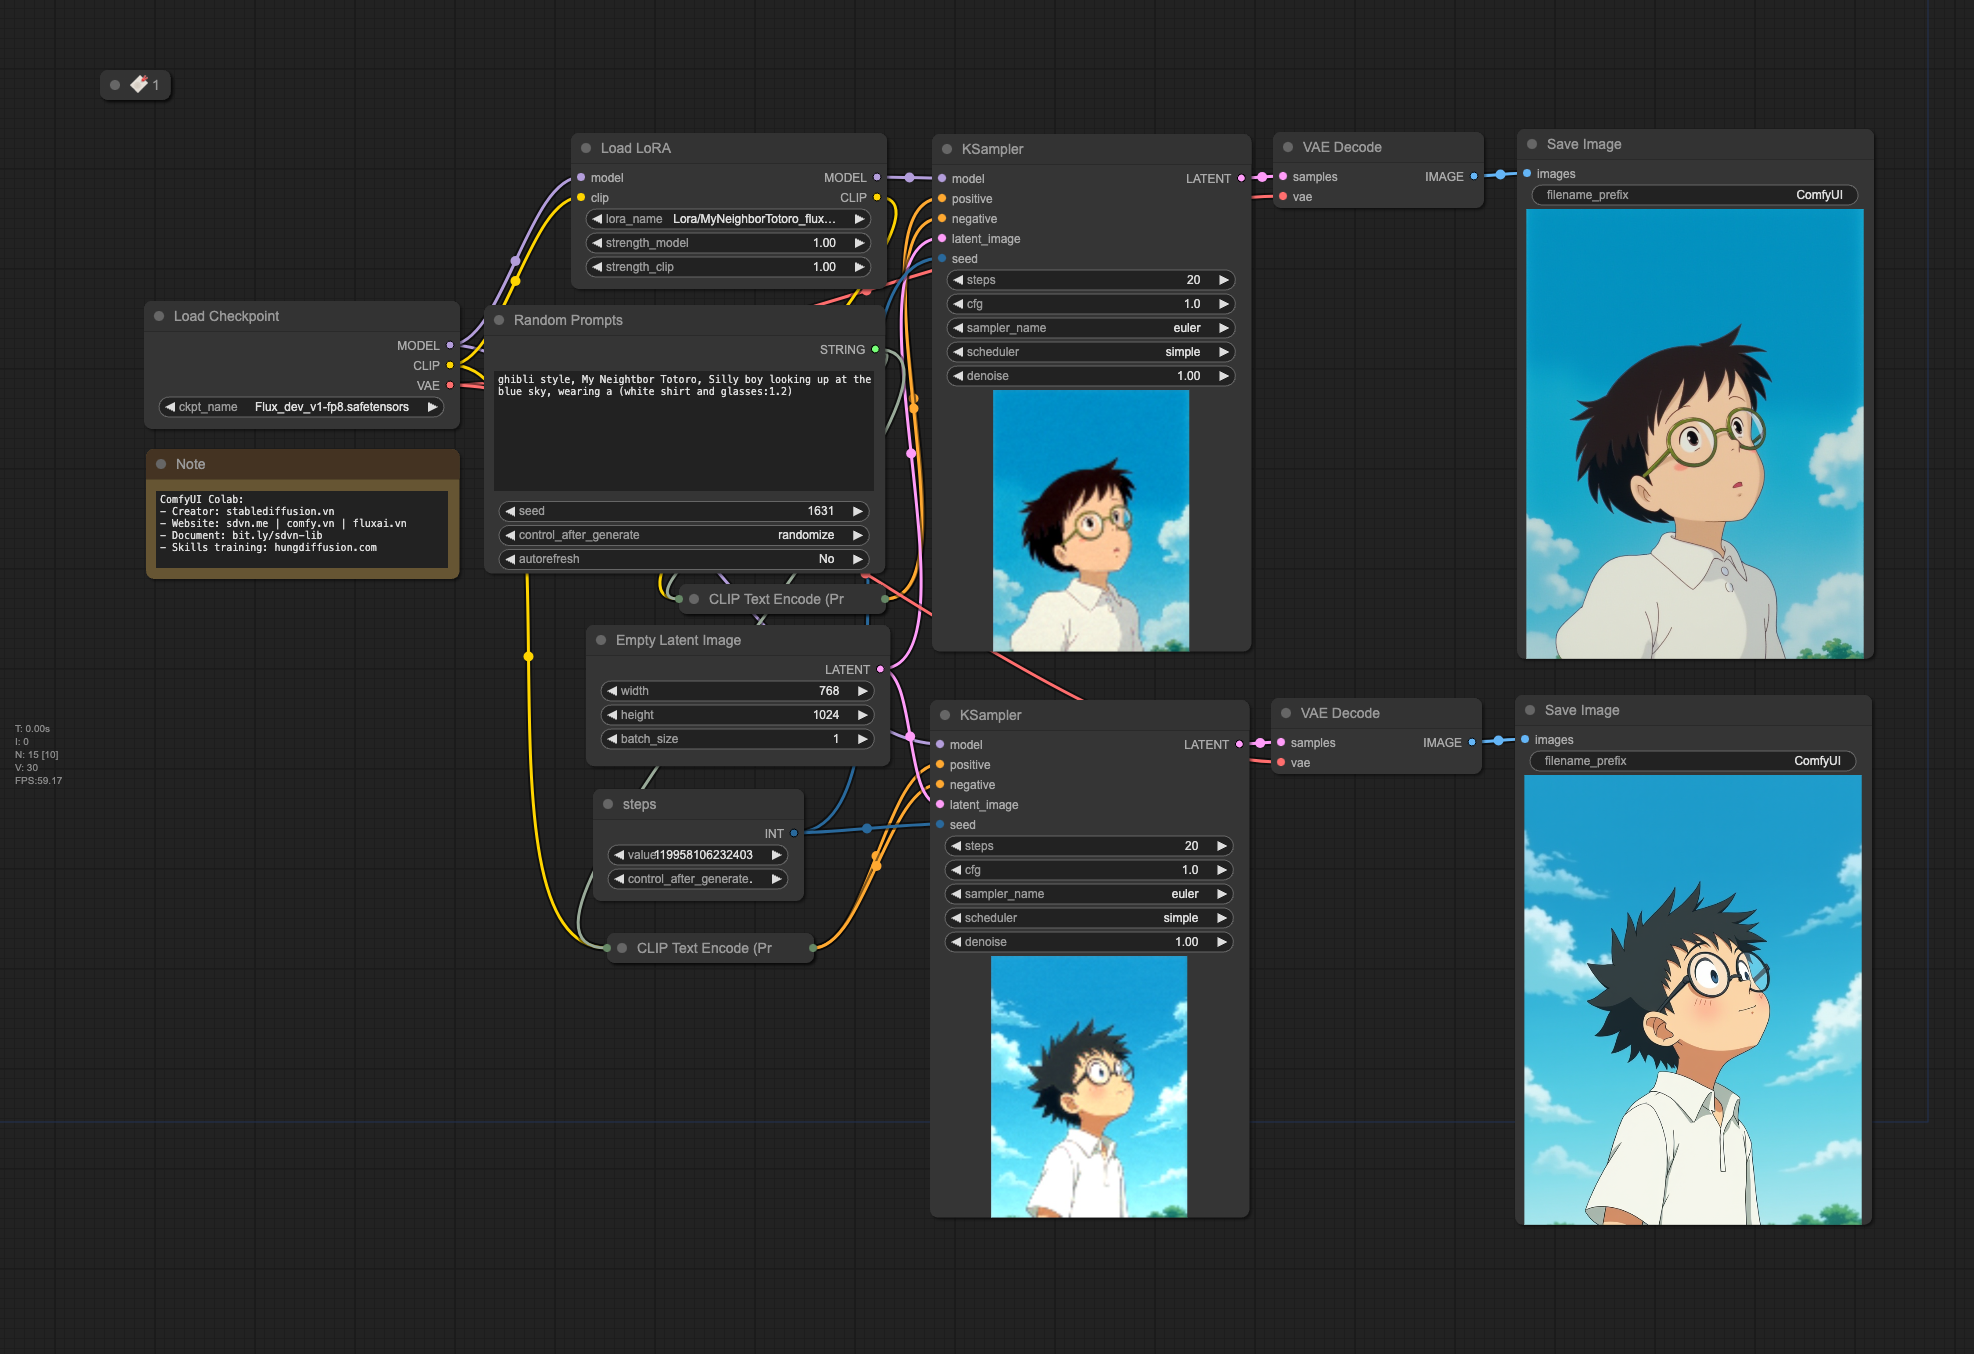Click the large saved image of the spiky-haired boy

[1692, 1000]
